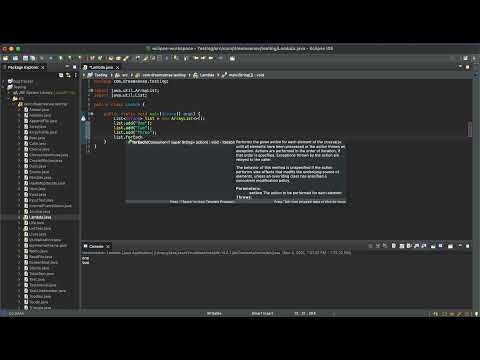Close the Lambda.java editor tab

coord(117,67)
